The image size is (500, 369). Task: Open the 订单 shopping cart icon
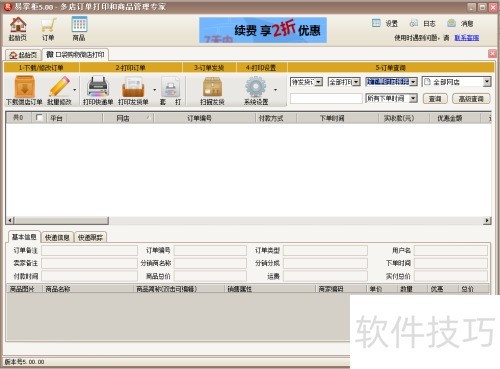(x=48, y=25)
